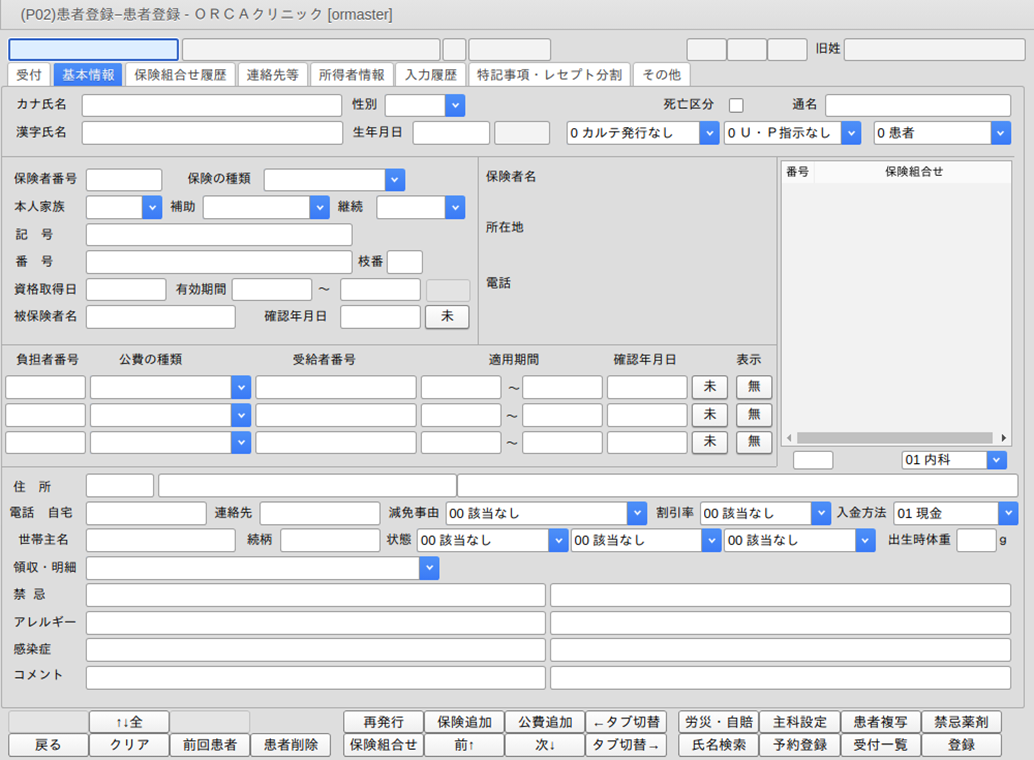Toggle the 死亡区分 checkbox
Image resolution: width=1034 pixels, height=760 pixels.
pyautogui.click(x=736, y=105)
